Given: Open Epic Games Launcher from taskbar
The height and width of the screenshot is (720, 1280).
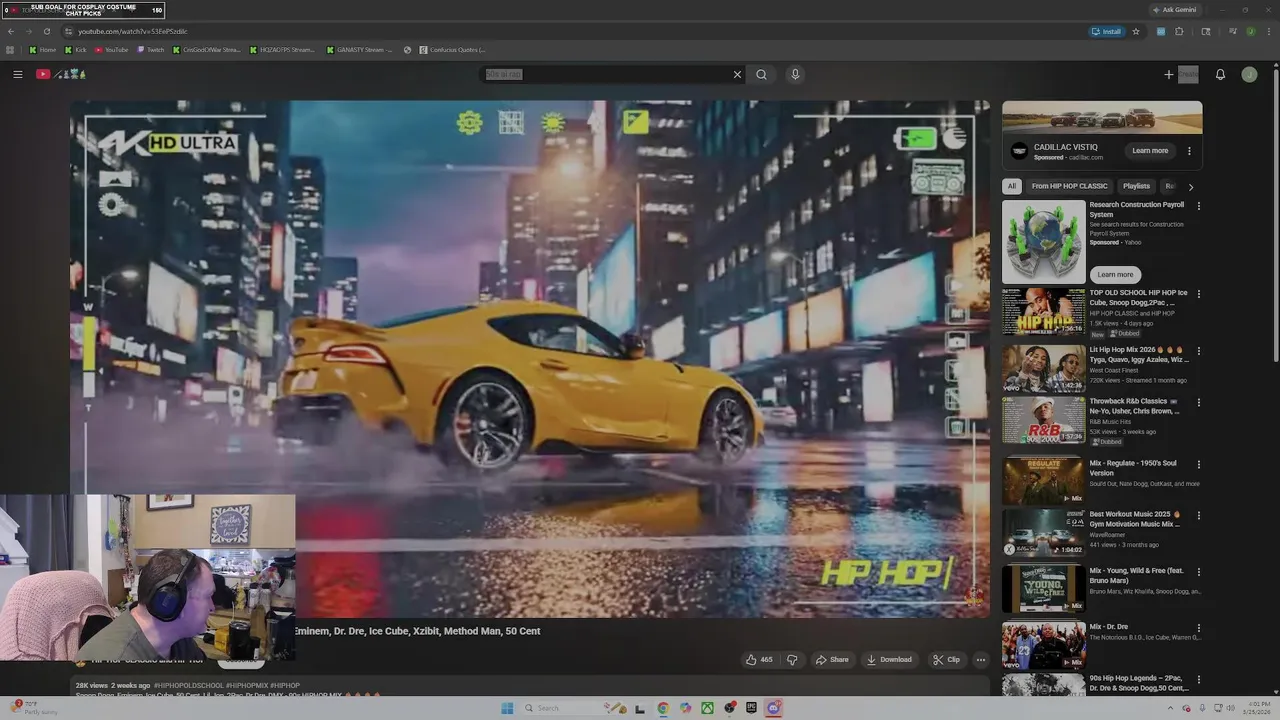Looking at the screenshot, I should point(751,708).
